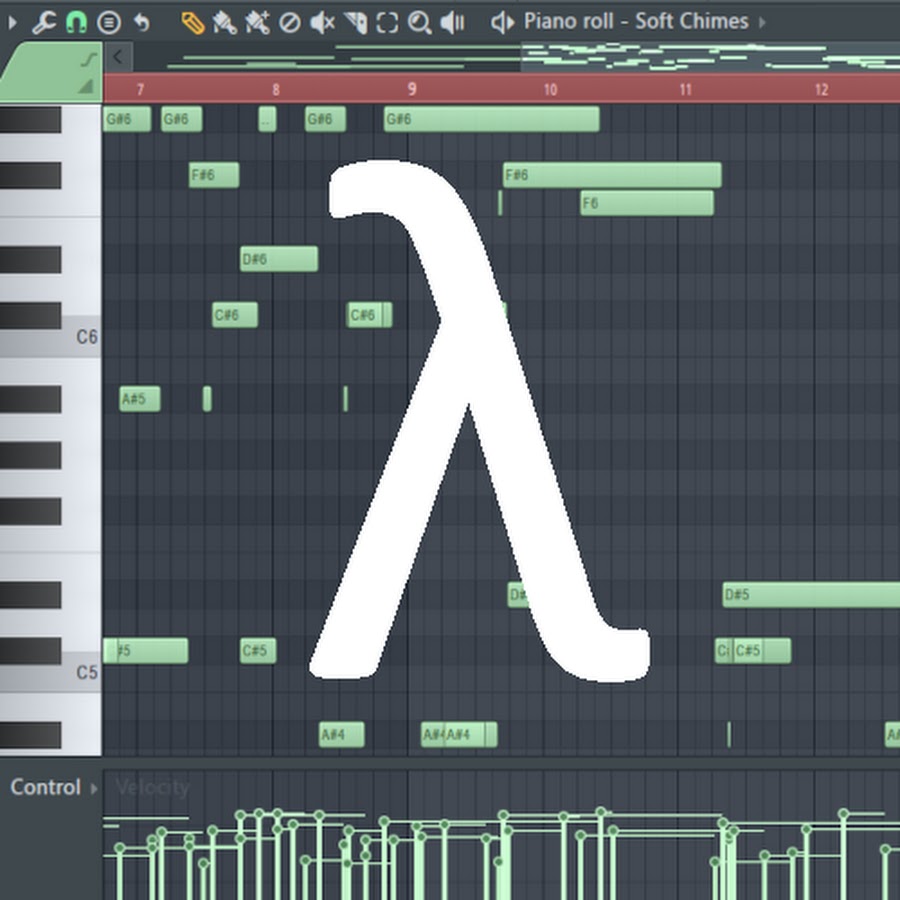The image size is (900, 900).
Task: Jump to bar 11 on the timeline
Action: coord(685,89)
